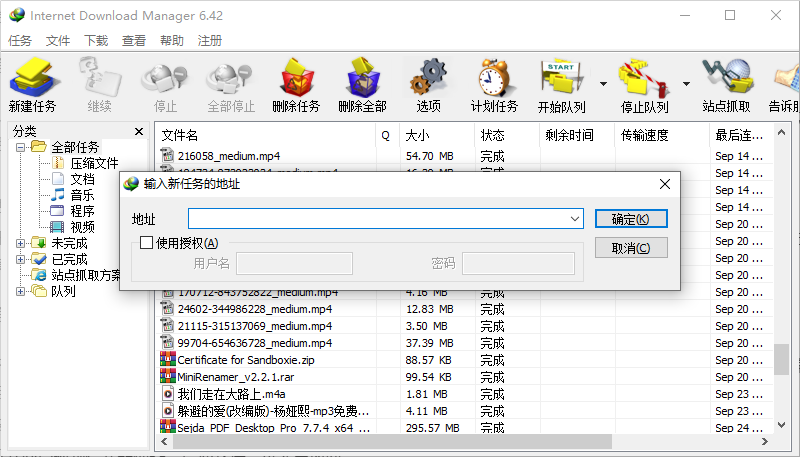This screenshot has width=800, height=457.
Task: Click the list scroll-up arrow
Action: click(x=781, y=133)
